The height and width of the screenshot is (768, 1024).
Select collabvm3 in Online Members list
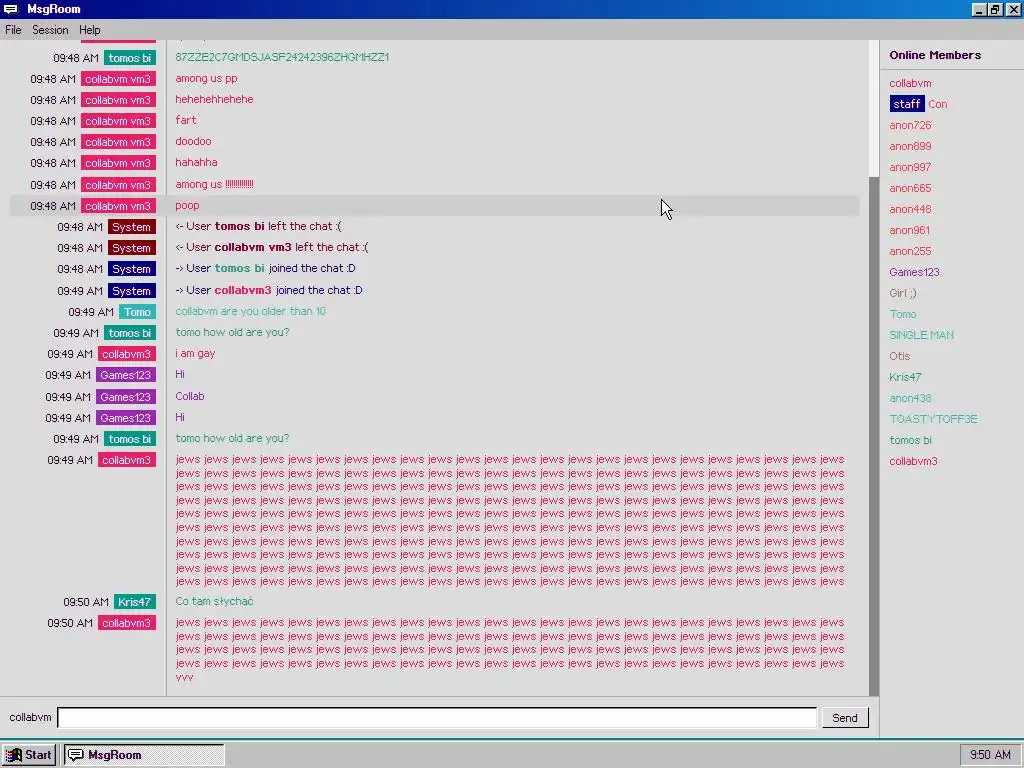coord(913,461)
